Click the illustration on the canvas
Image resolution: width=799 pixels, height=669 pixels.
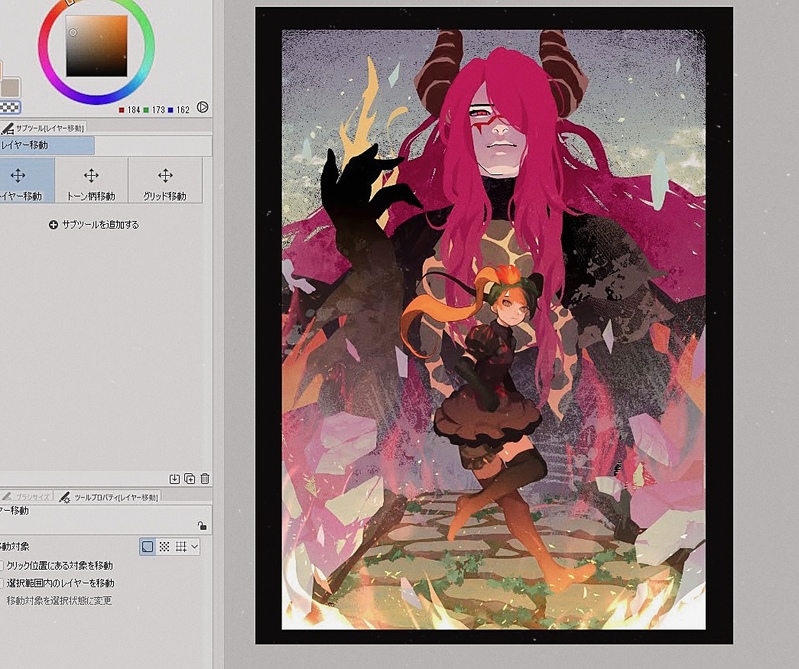(x=493, y=329)
